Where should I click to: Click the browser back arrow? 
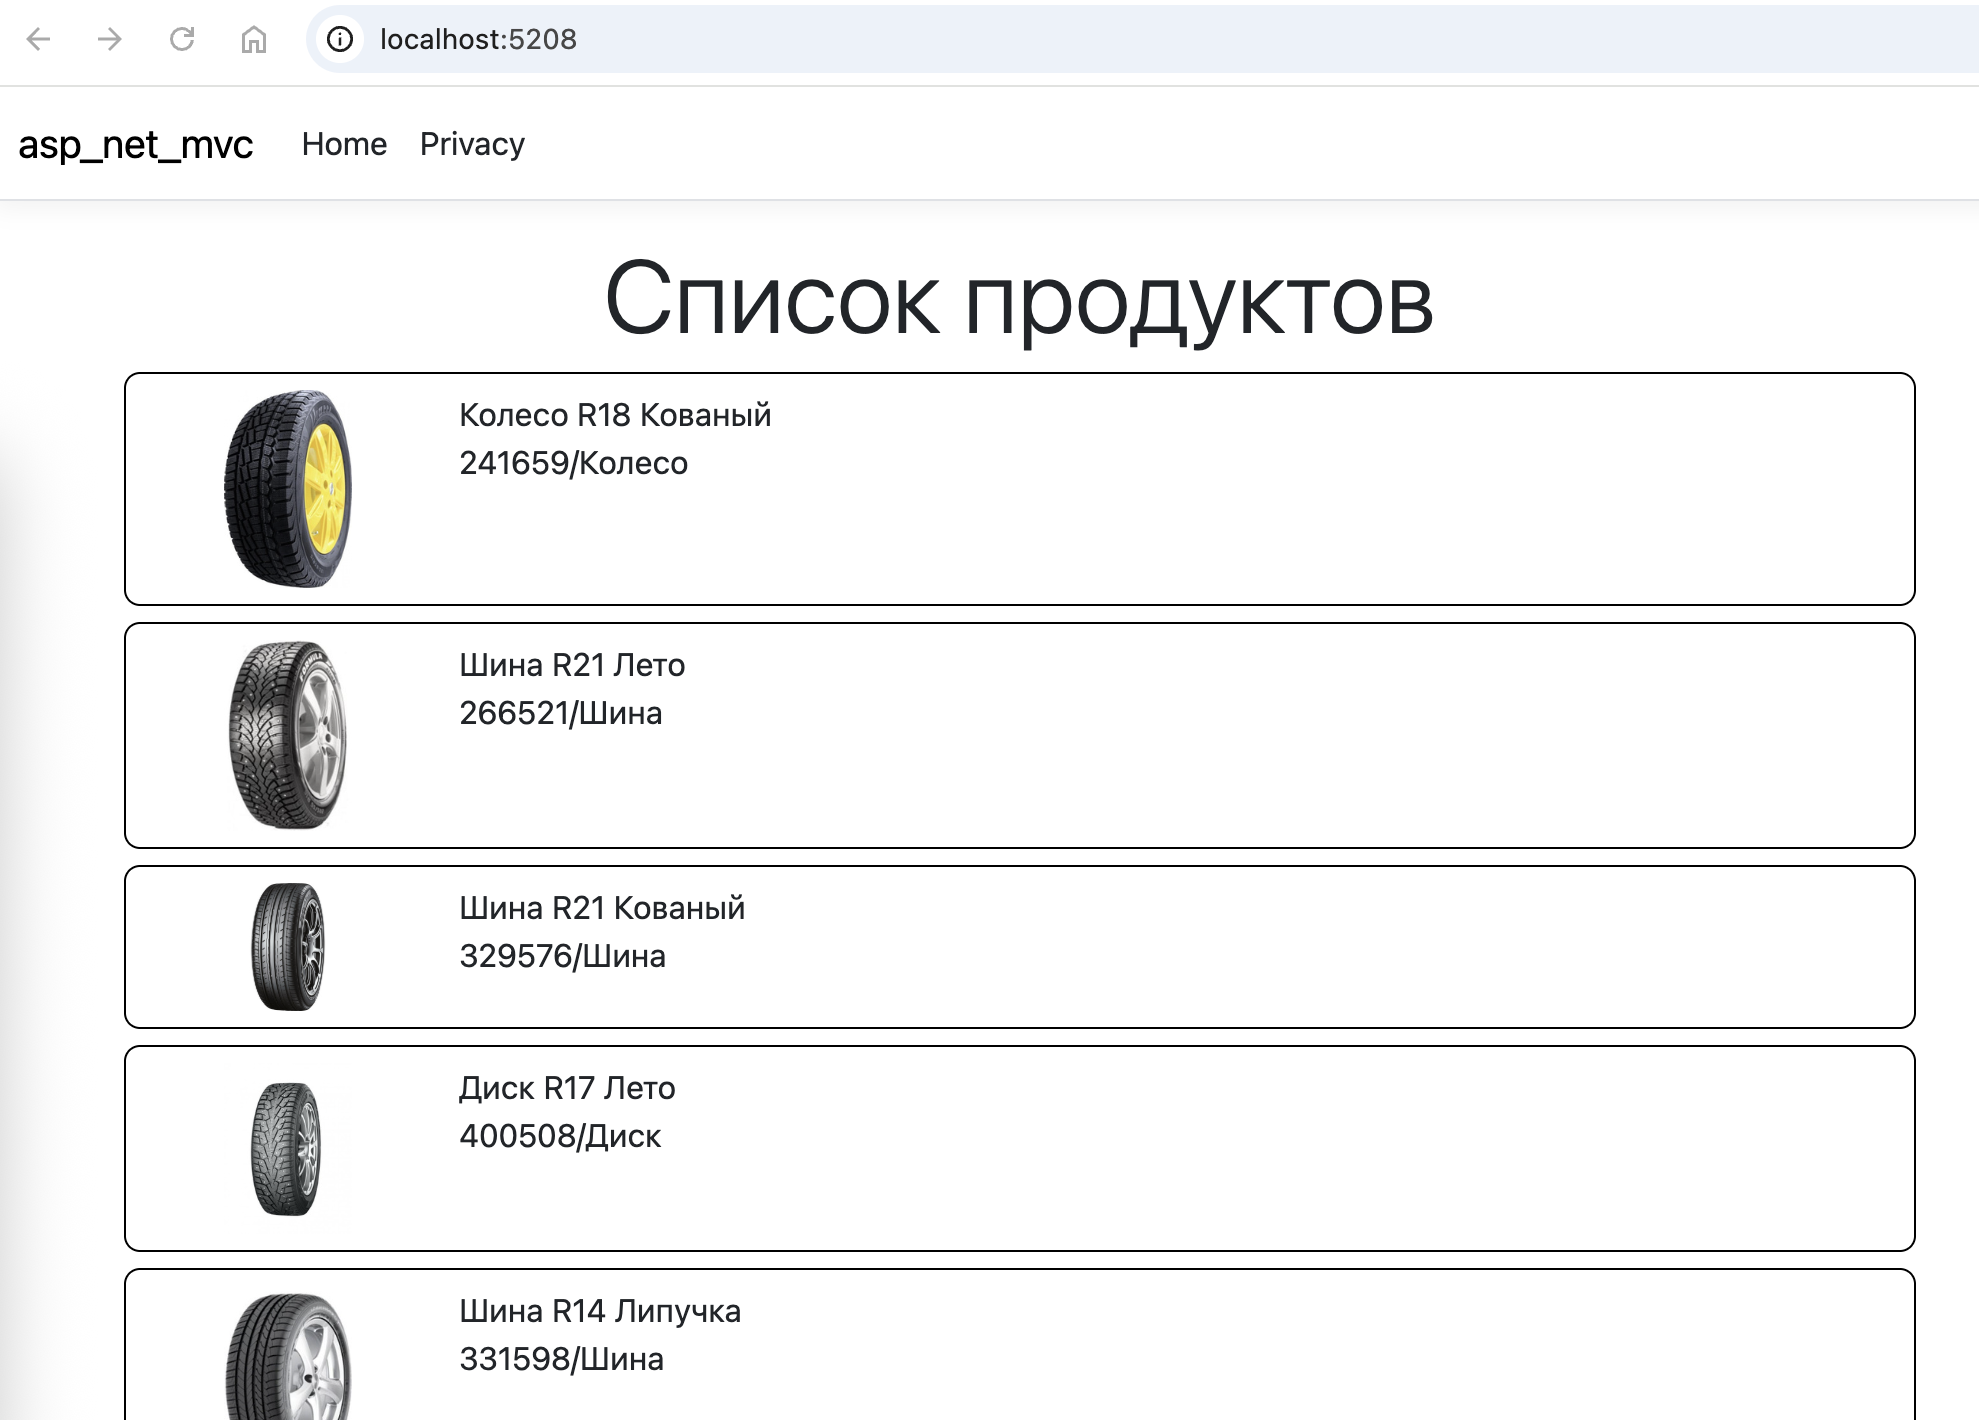tap(38, 39)
